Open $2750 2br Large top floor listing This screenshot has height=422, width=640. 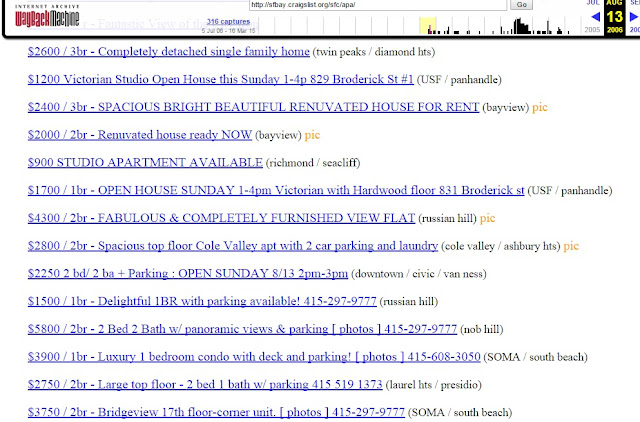coord(205,384)
